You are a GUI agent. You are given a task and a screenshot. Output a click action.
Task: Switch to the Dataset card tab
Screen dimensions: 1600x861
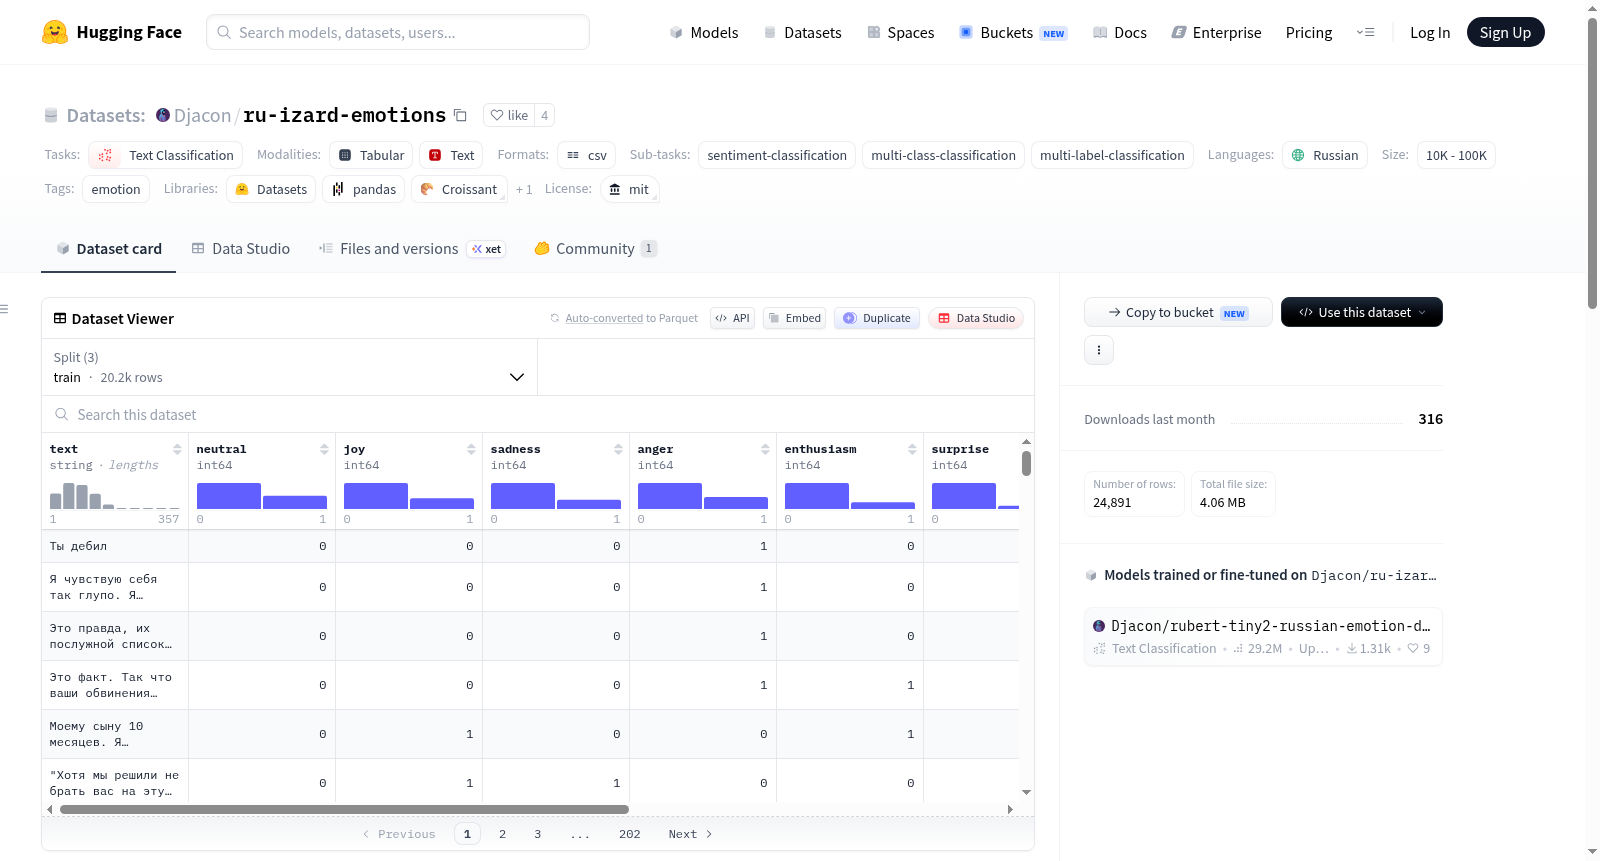pos(109,248)
